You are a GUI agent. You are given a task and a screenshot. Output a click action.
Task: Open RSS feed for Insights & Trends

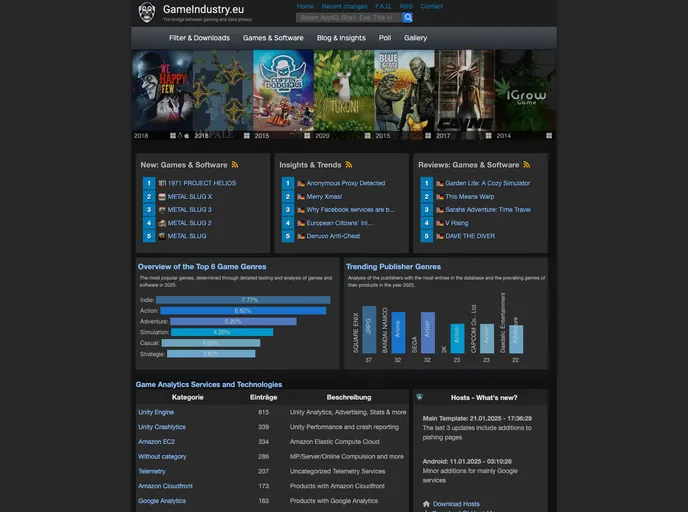click(349, 165)
